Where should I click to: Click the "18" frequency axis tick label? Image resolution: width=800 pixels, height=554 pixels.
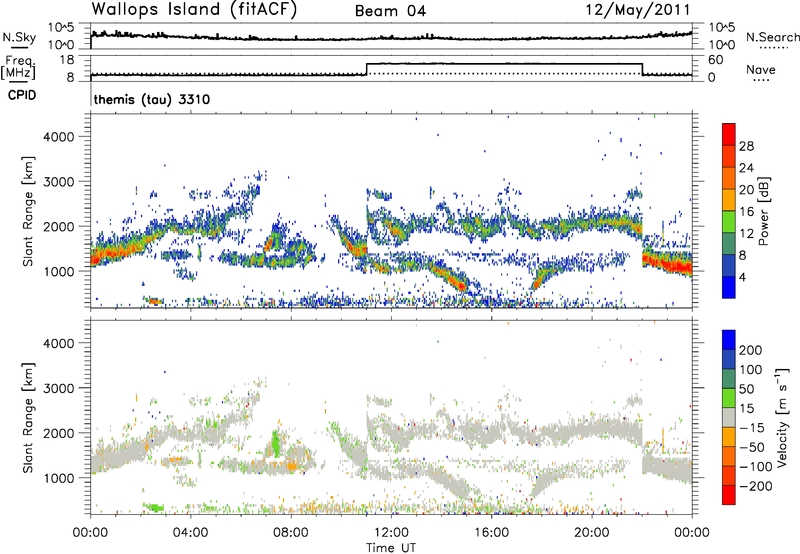coord(66,60)
